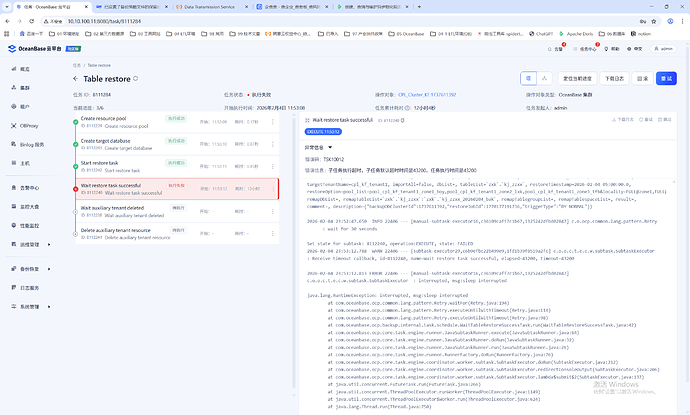Click the copy icon beside the log title
Viewport: 690px width, 415px height.
[x=405, y=120]
